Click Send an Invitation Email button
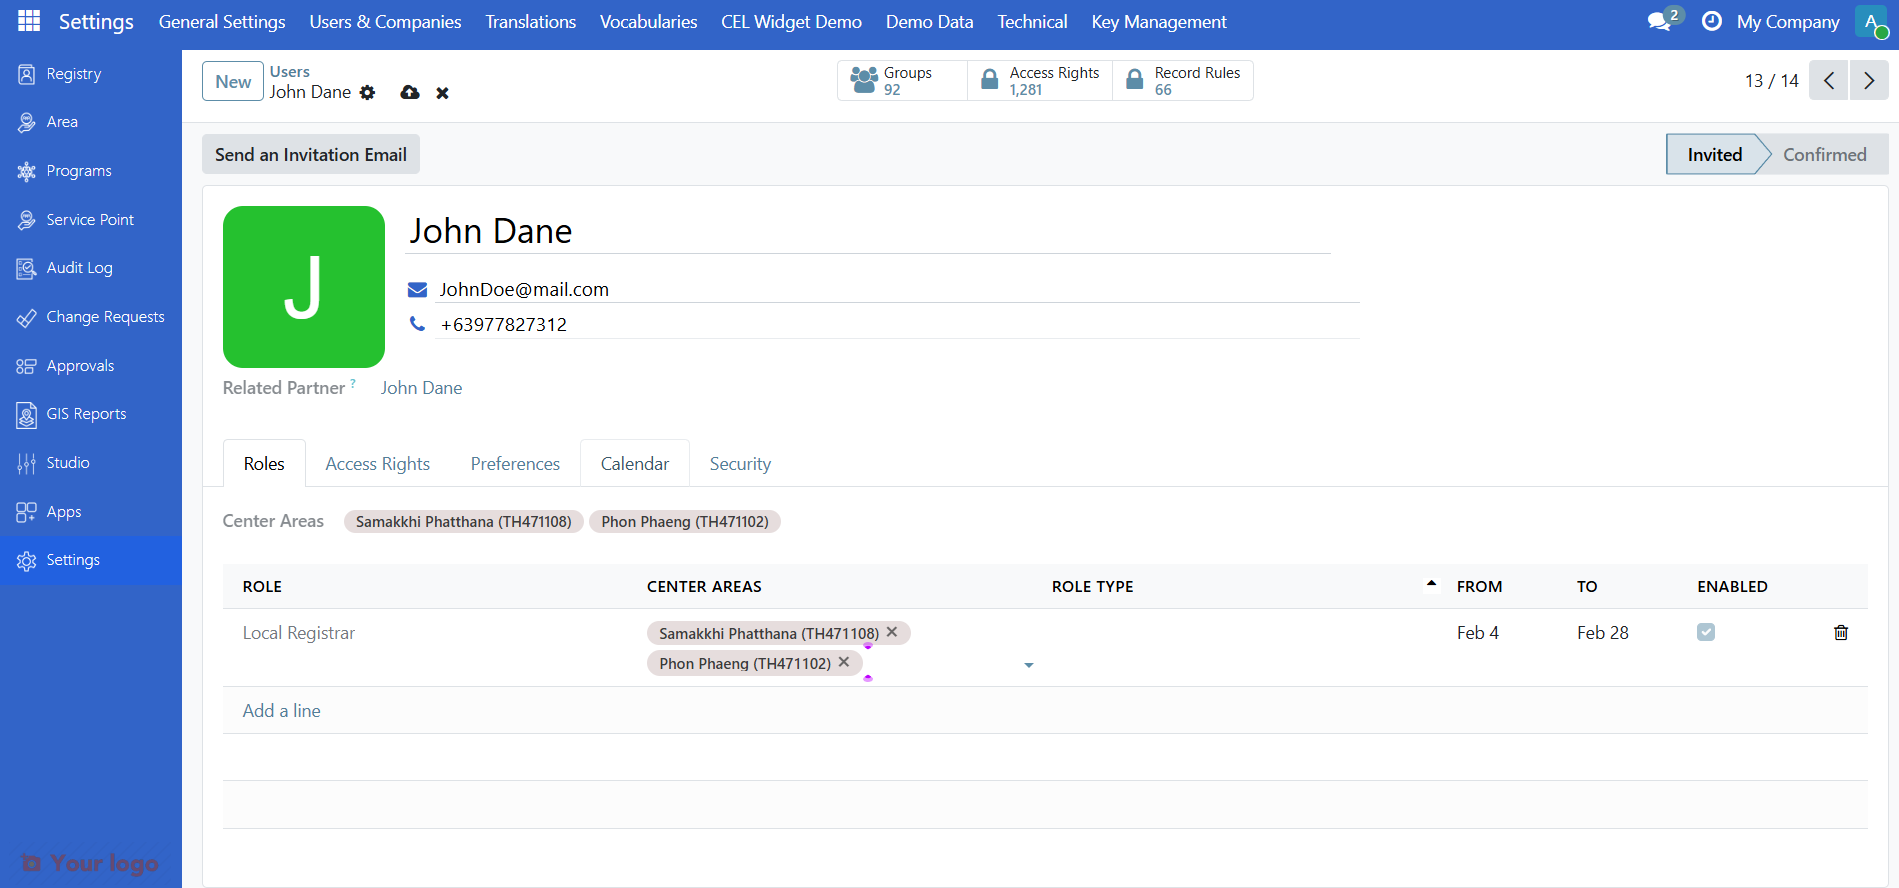This screenshot has height=888, width=1899. pos(310,155)
